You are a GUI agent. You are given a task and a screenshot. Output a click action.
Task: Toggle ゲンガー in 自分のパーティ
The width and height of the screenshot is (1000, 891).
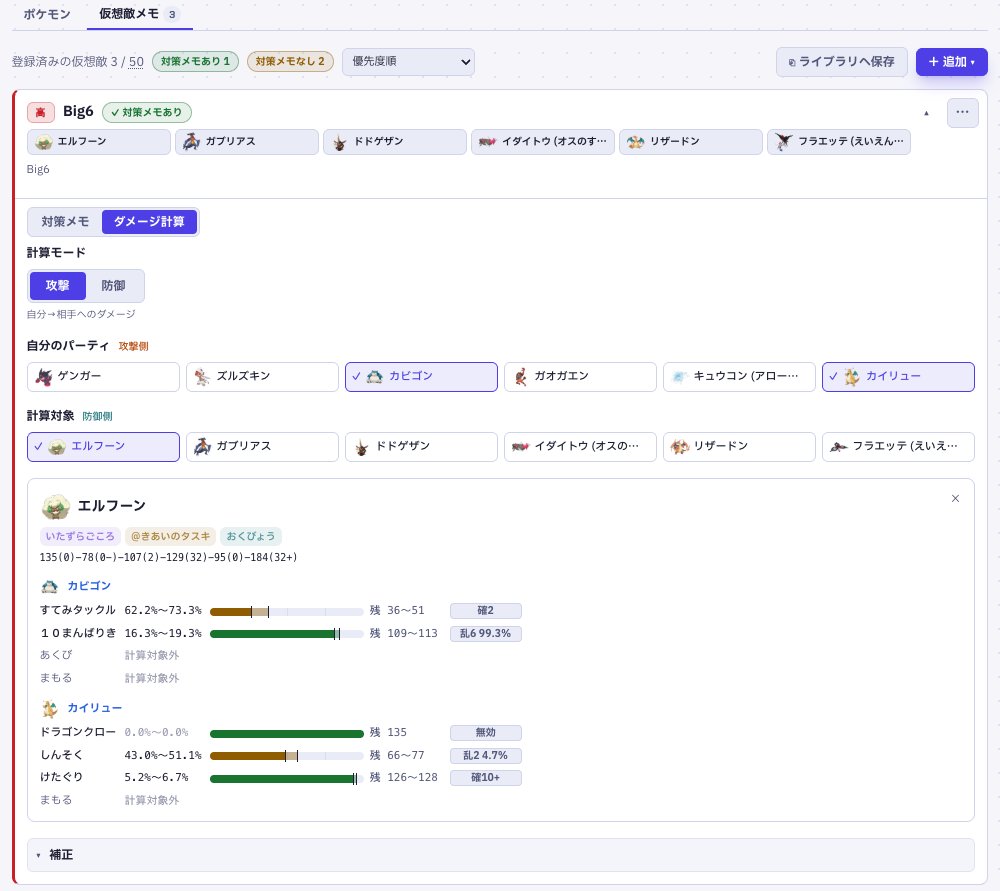click(x=103, y=377)
